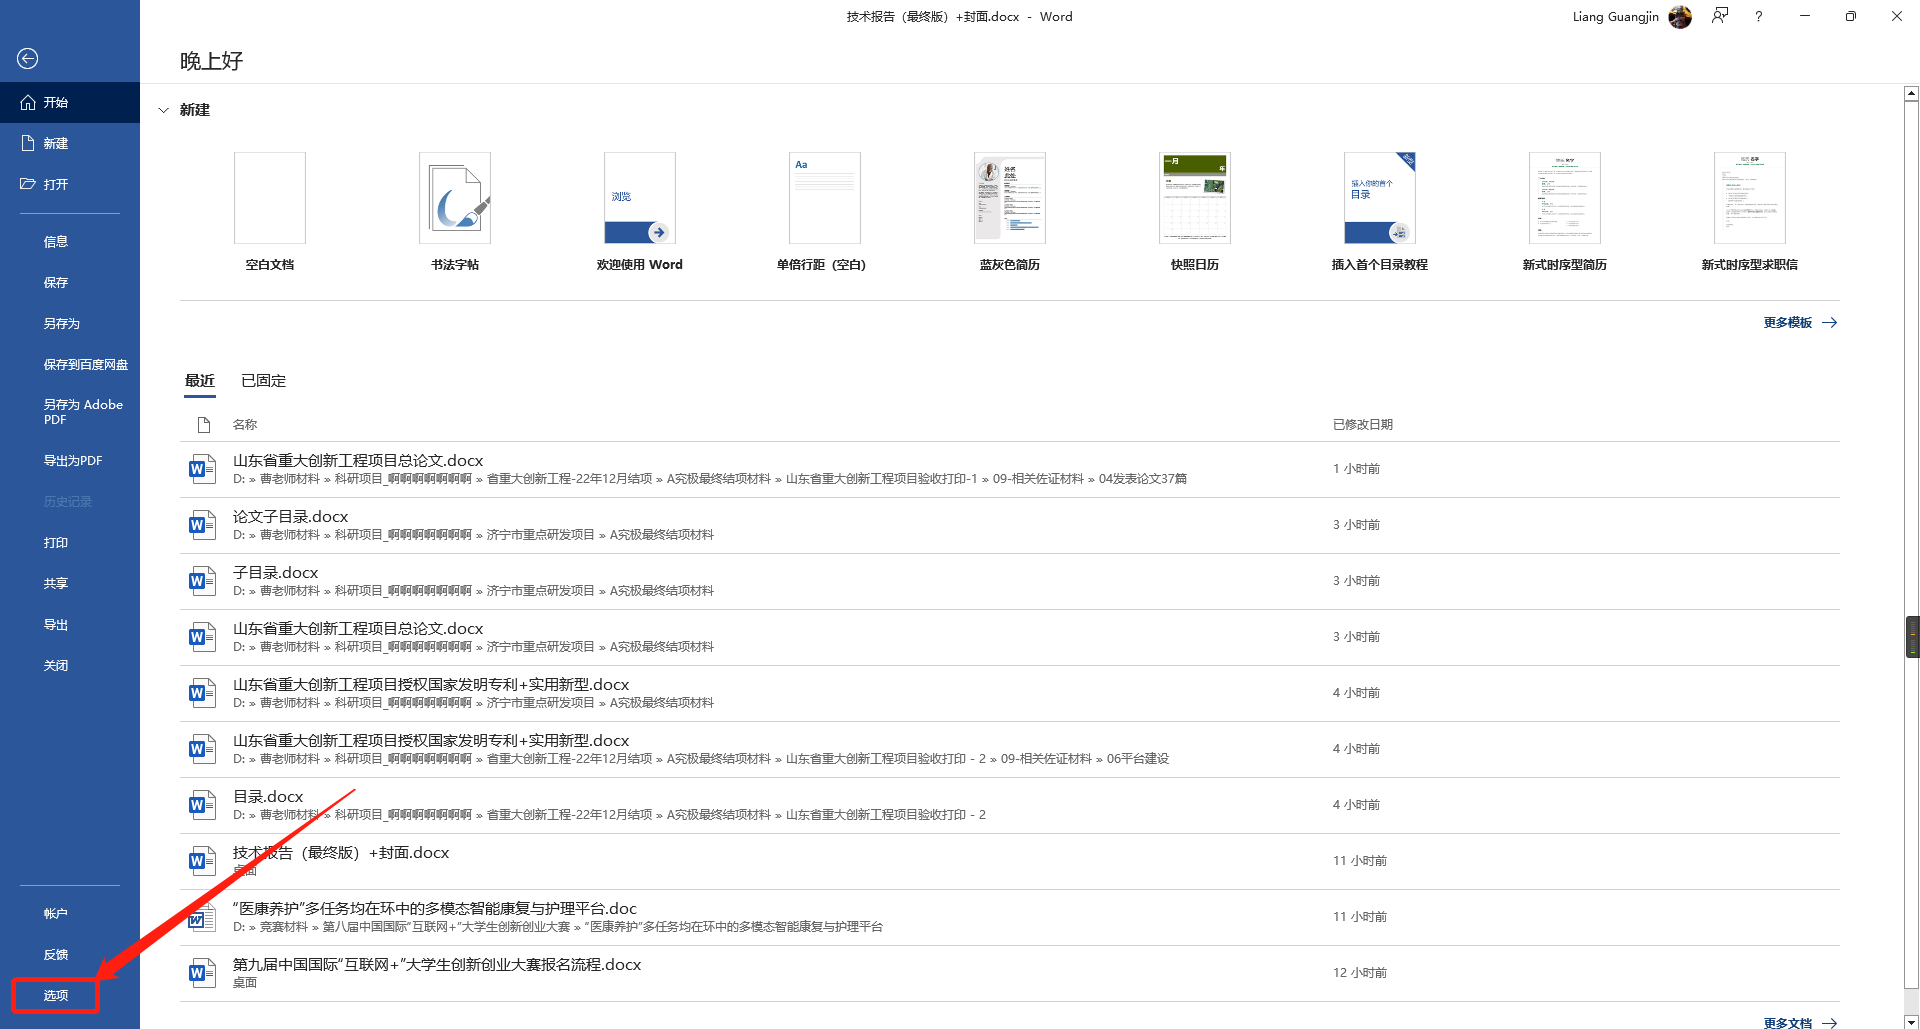Click Word icon of 论文子目录.docx

pos(202,525)
